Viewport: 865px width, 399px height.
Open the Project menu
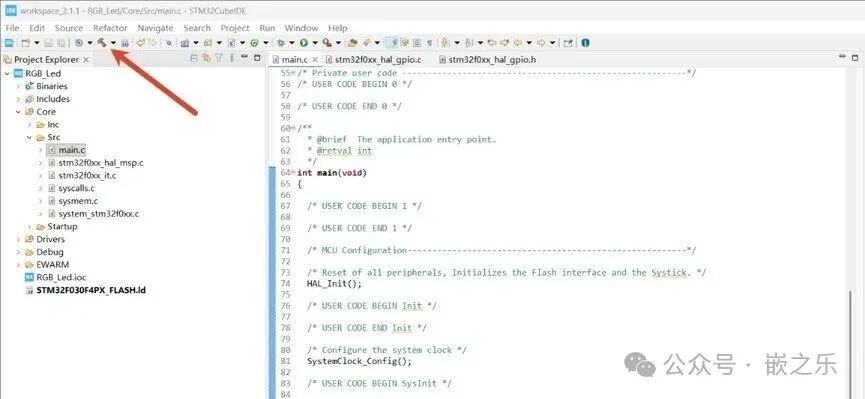[235, 28]
